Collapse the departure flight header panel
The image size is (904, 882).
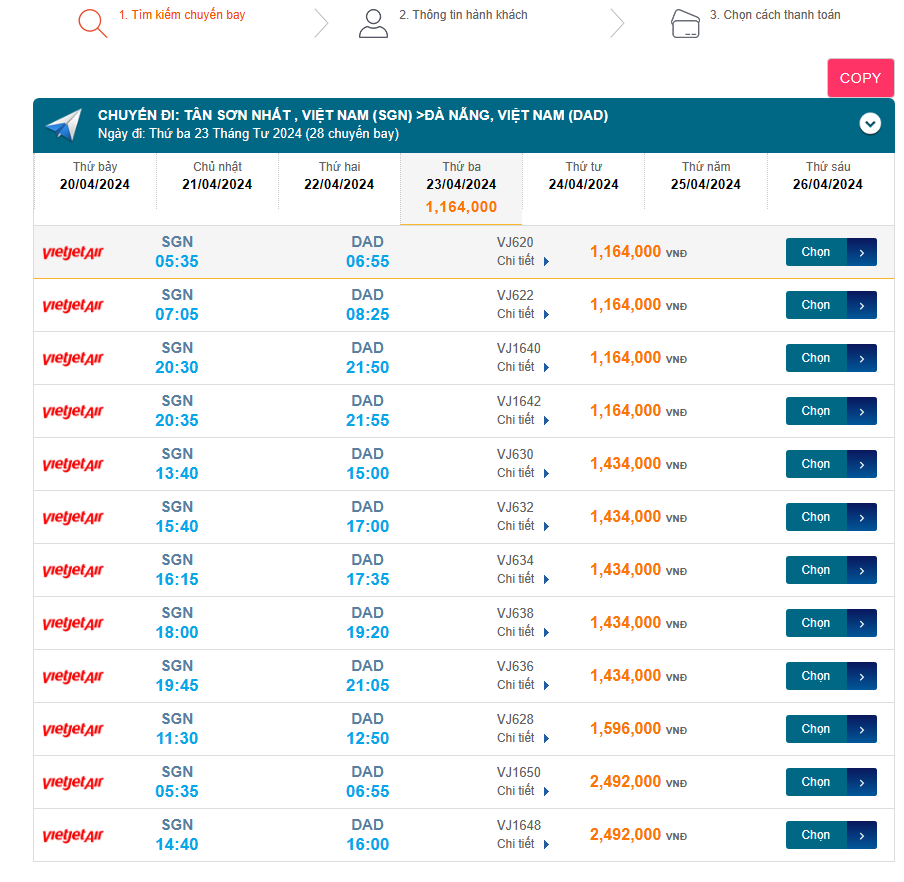coord(870,124)
